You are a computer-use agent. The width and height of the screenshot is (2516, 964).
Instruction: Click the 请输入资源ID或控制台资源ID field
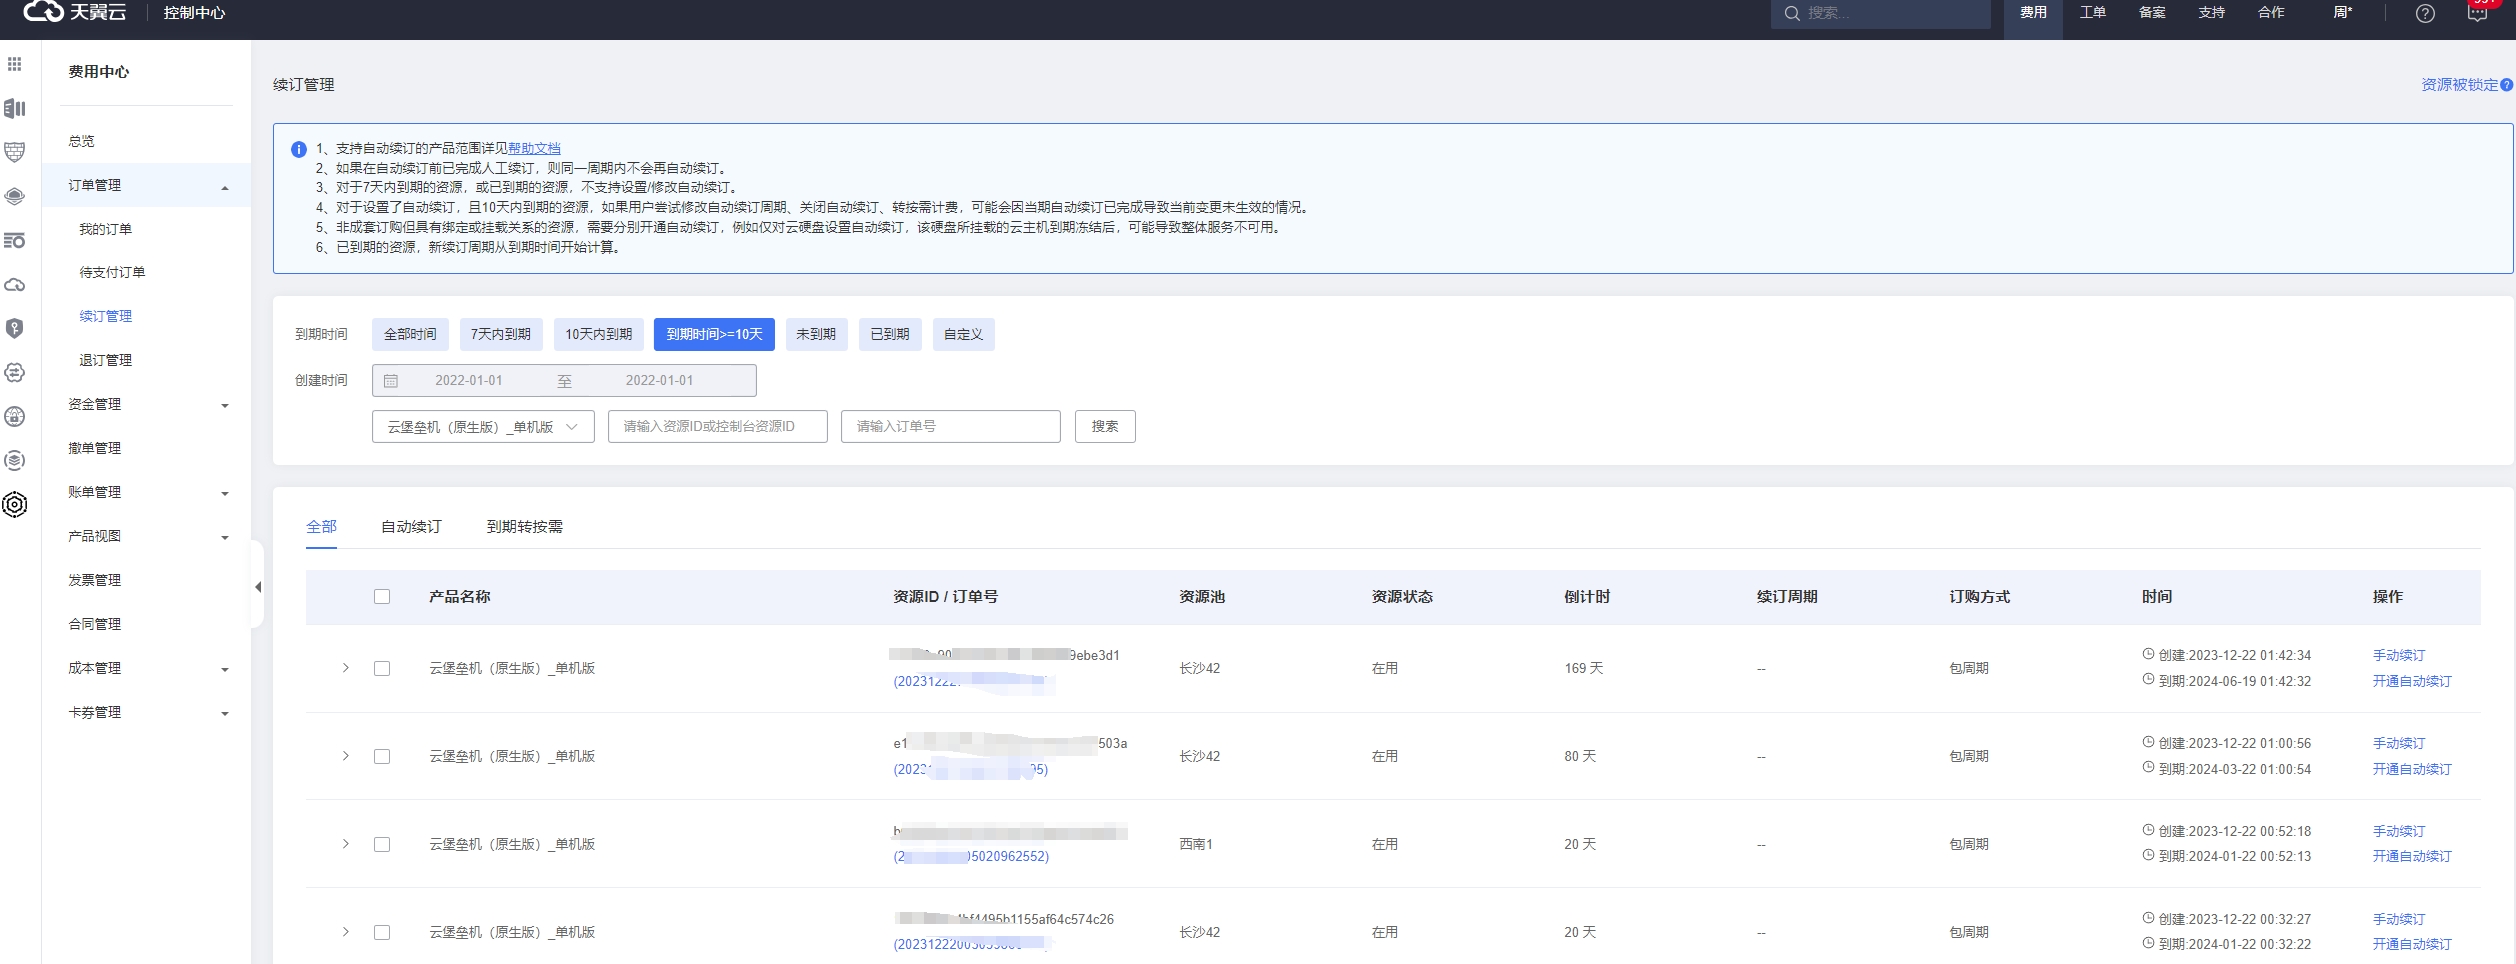(x=718, y=427)
